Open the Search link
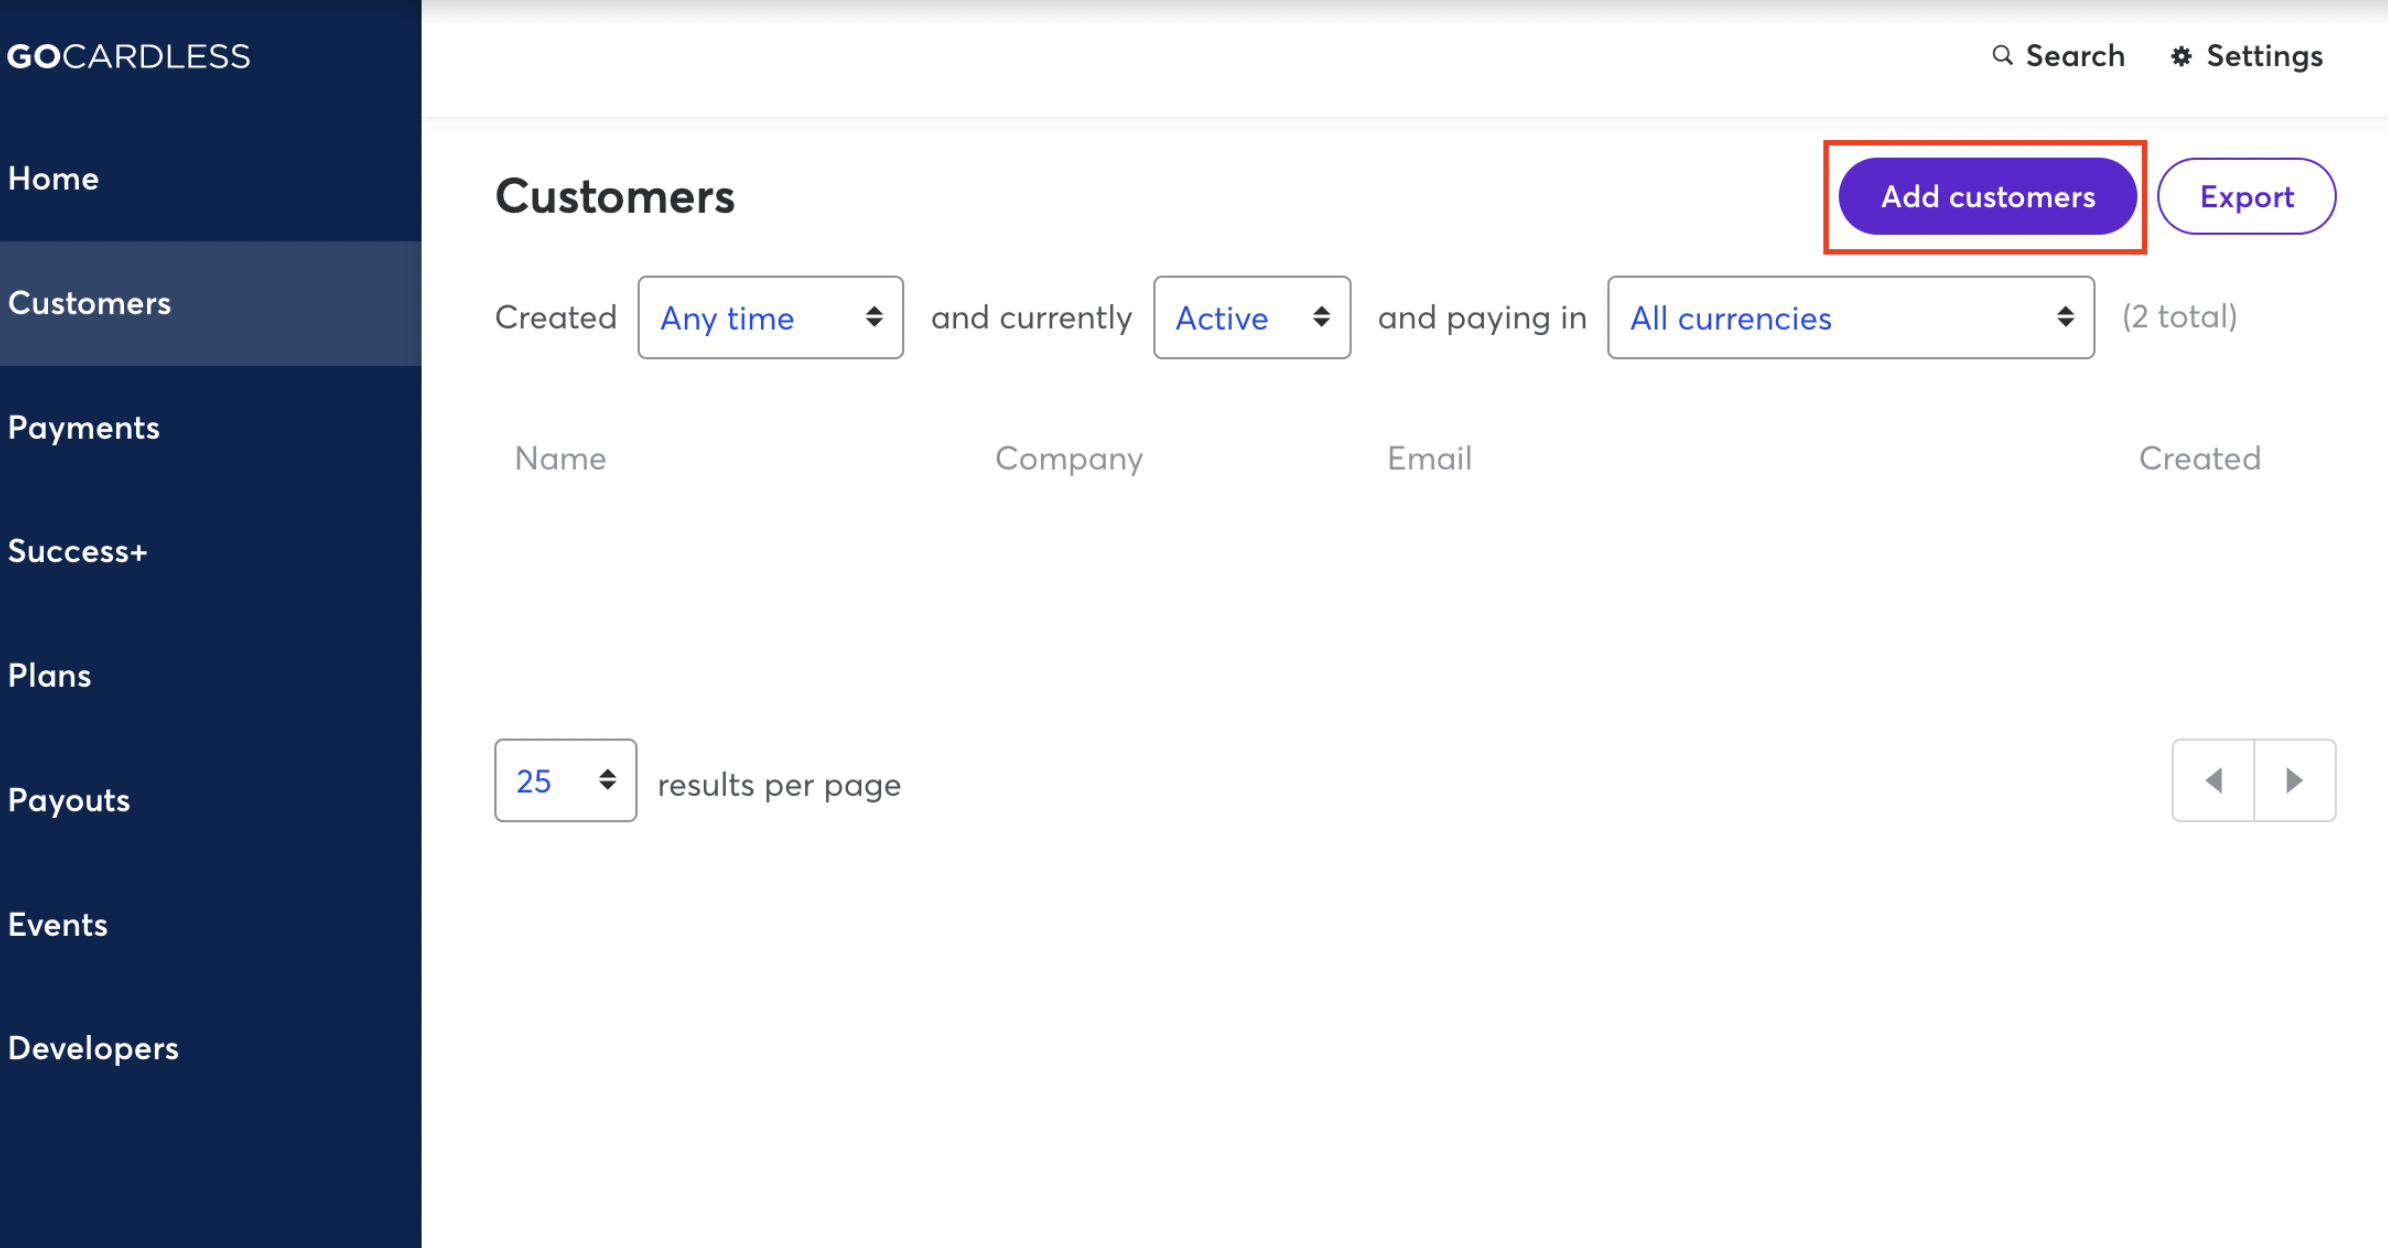Viewport: 2388px width, 1248px height. point(2058,56)
